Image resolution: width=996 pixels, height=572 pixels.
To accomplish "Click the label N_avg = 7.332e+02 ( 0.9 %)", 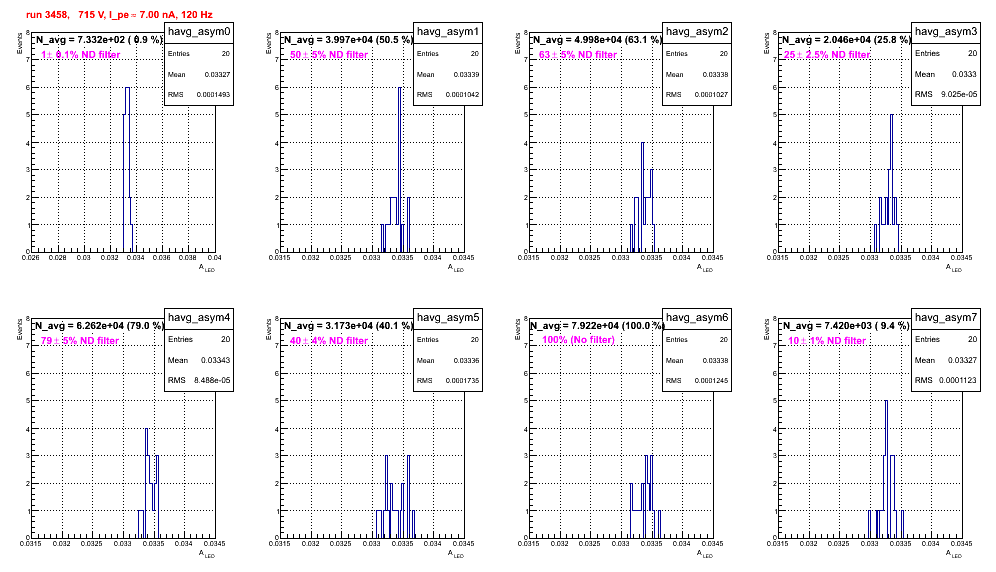I will [98, 39].
